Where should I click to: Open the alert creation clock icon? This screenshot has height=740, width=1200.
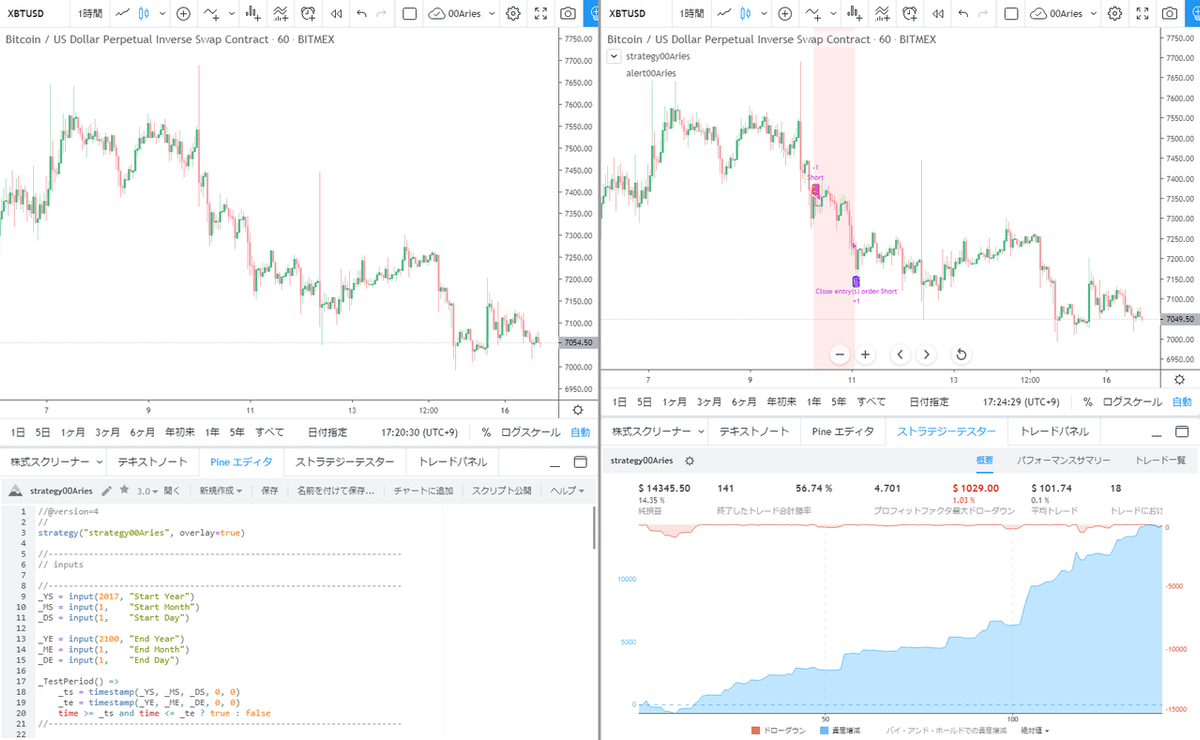pyautogui.click(x=307, y=13)
